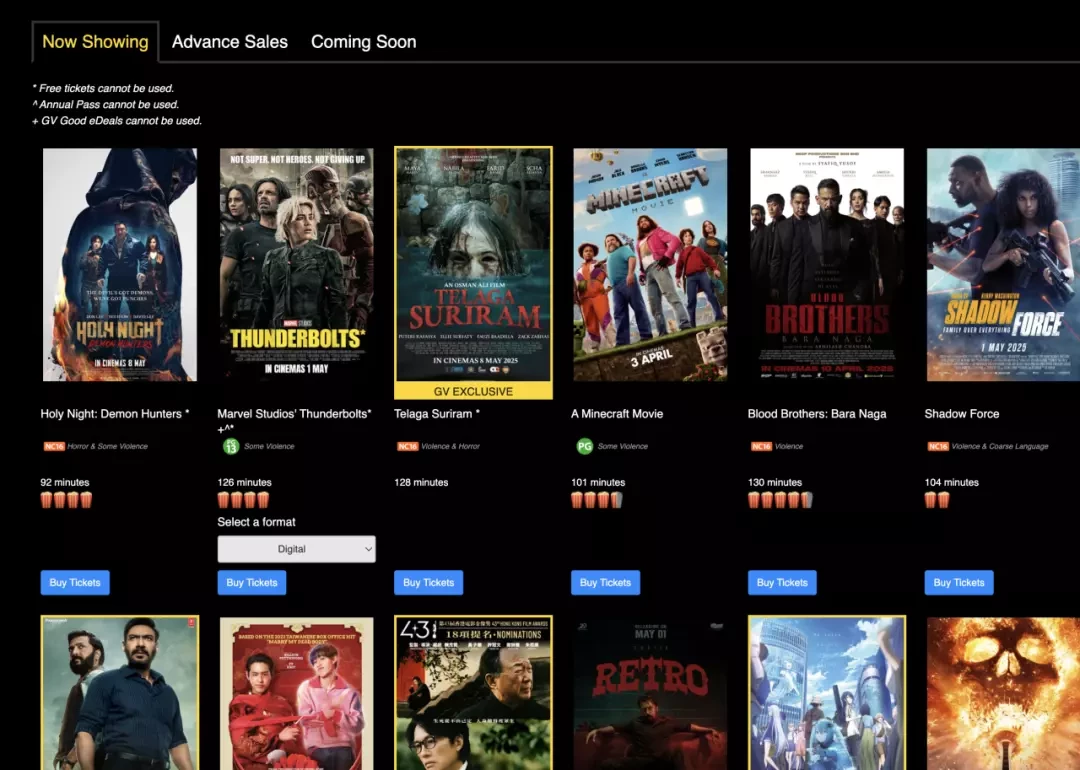This screenshot has height=770, width=1080.
Task: Click the 'Horror & Some Violence' advisory text
Action: 107,446
